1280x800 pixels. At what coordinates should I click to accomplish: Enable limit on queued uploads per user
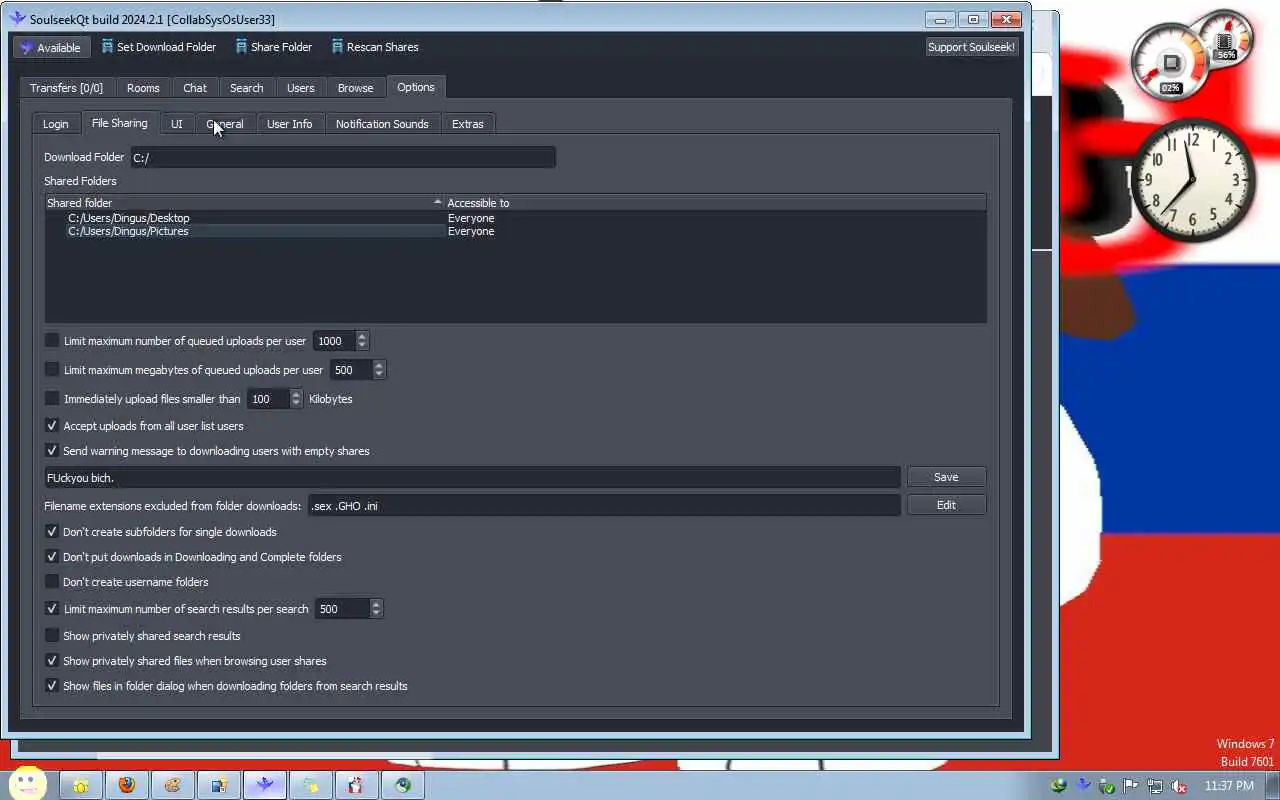tap(52, 341)
